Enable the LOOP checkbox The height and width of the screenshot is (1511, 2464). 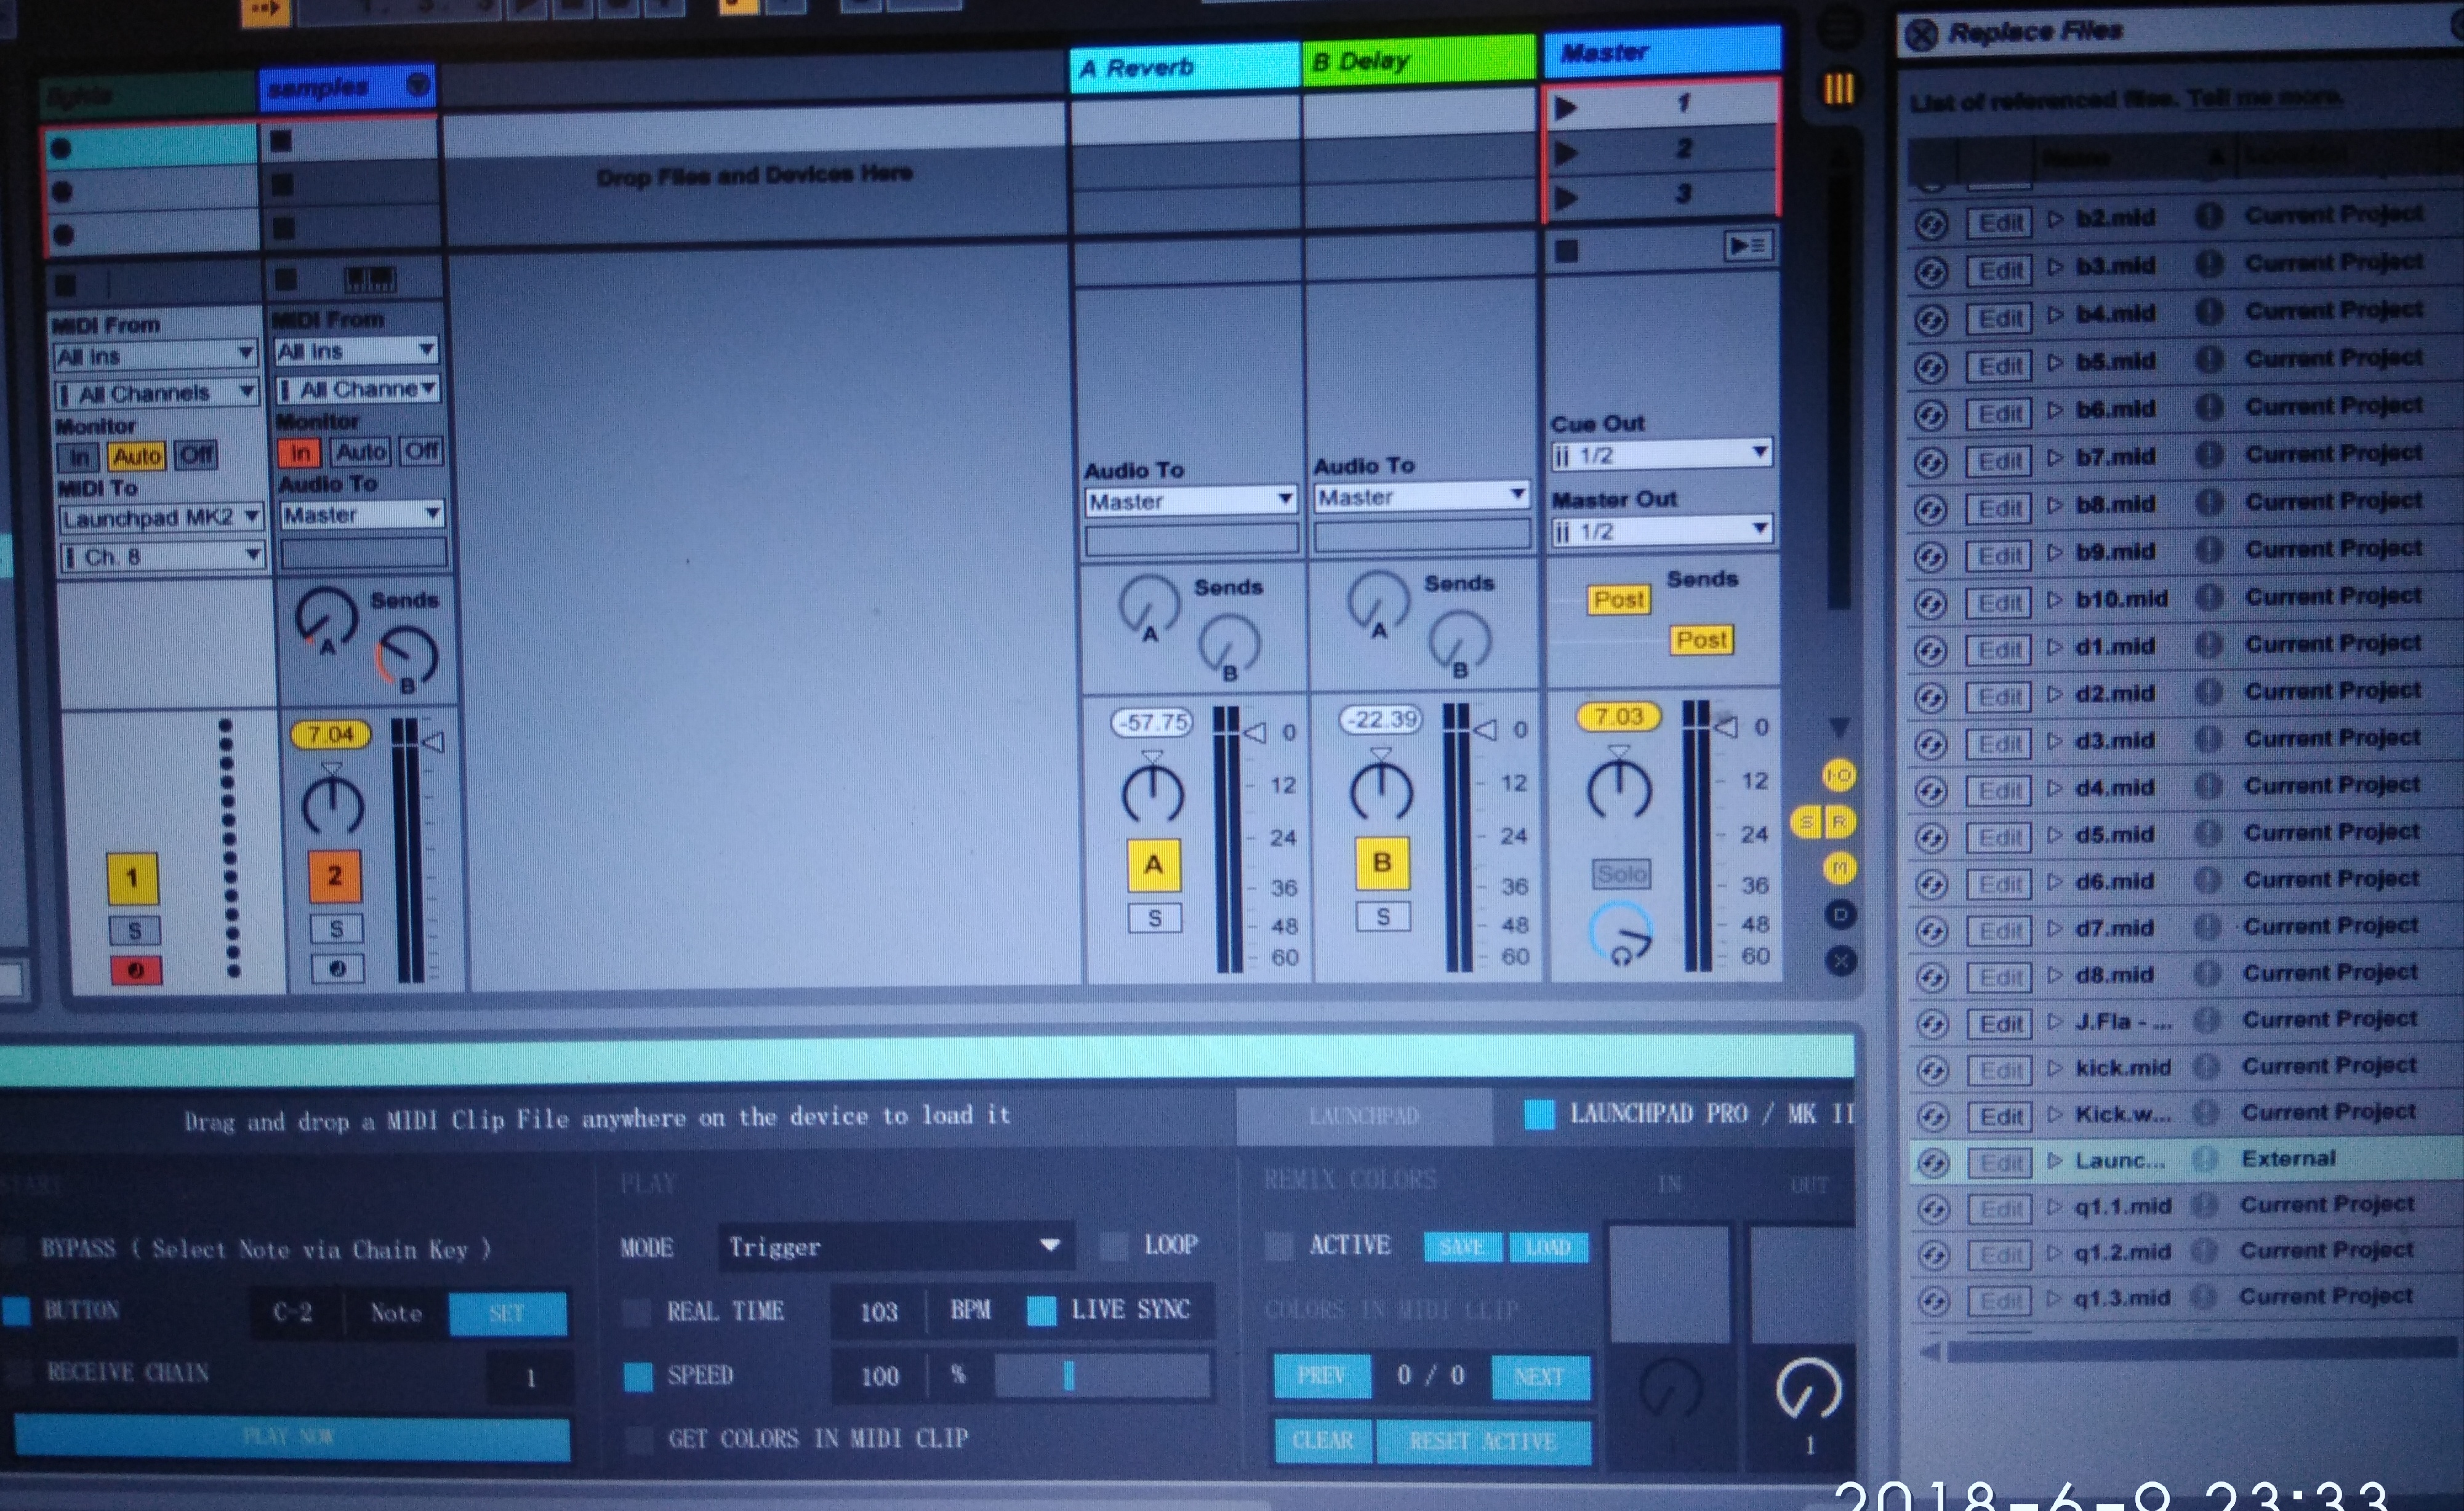click(x=1113, y=1246)
